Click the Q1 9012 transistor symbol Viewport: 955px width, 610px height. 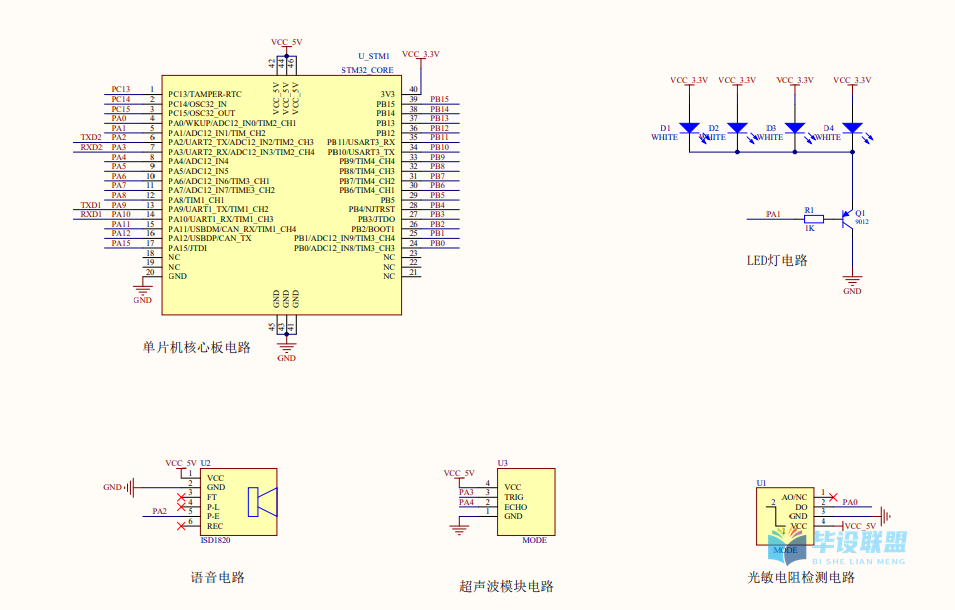848,219
